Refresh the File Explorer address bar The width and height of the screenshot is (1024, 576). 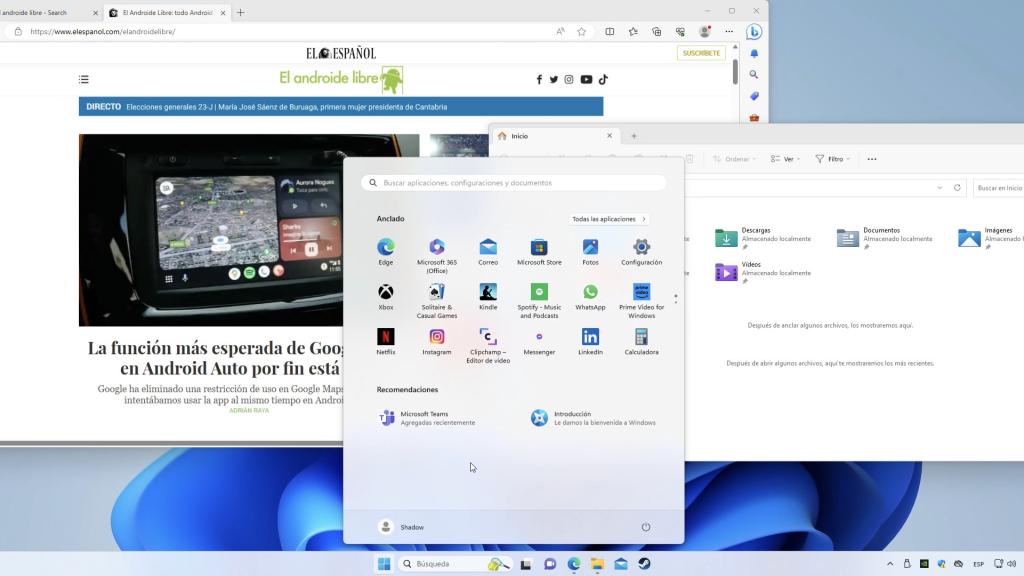[957, 187]
